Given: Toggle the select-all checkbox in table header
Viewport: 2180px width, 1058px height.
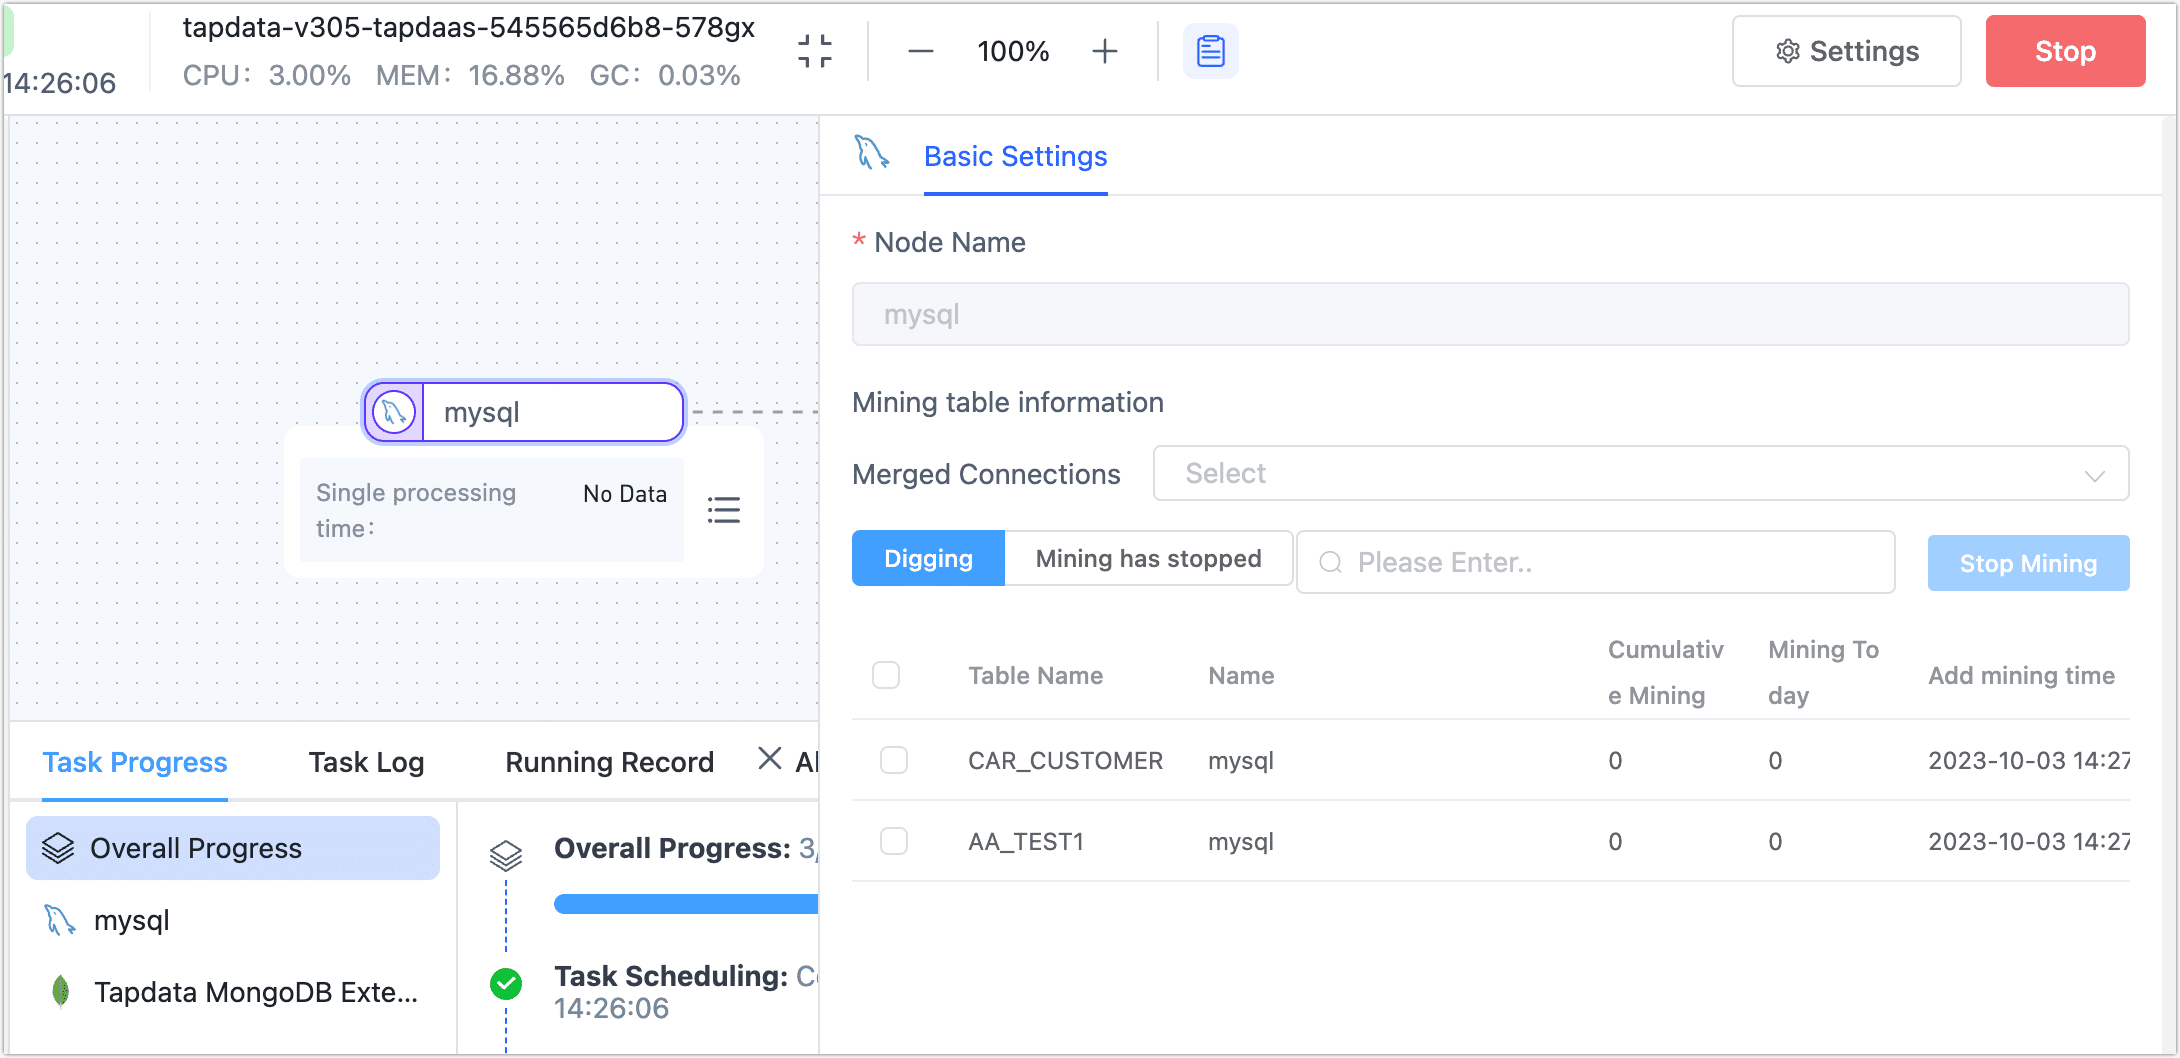Looking at the screenshot, I should (886, 675).
